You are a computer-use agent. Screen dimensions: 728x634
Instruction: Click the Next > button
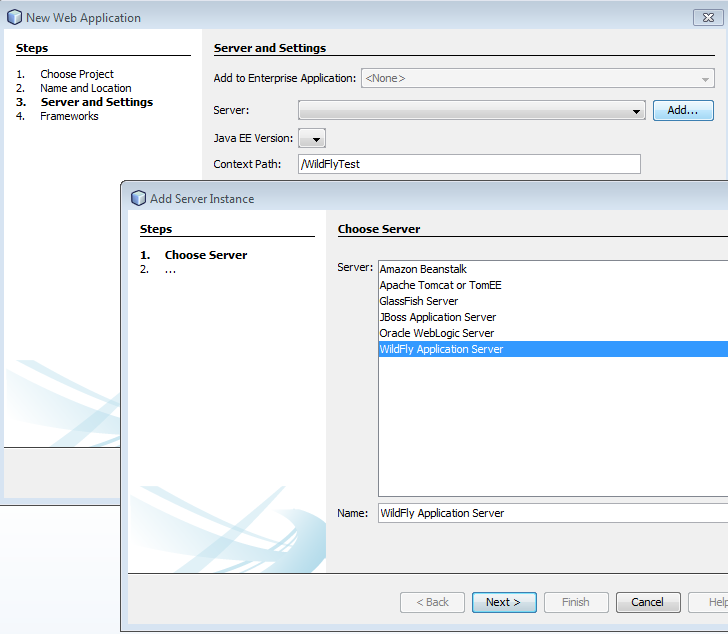(504, 602)
